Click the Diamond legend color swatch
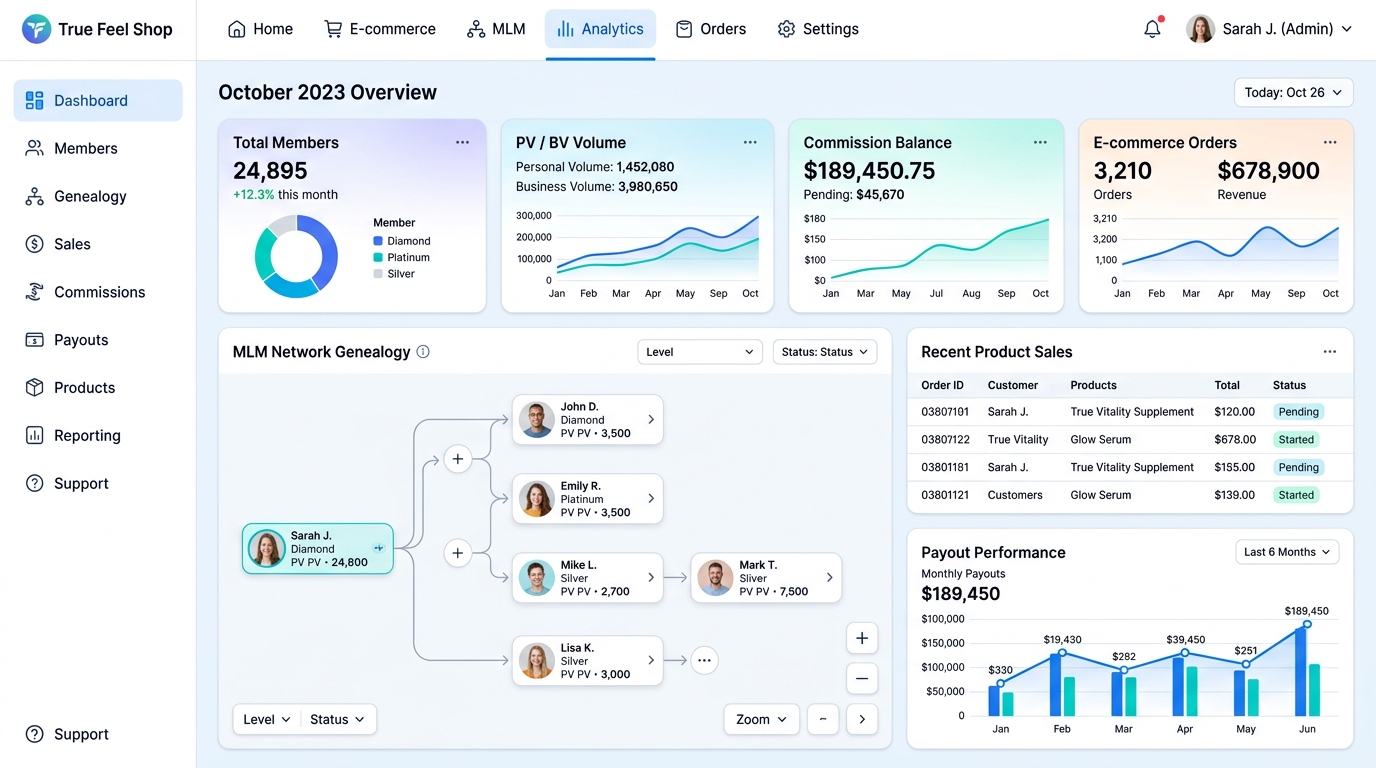This screenshot has width=1376, height=768. pos(378,241)
